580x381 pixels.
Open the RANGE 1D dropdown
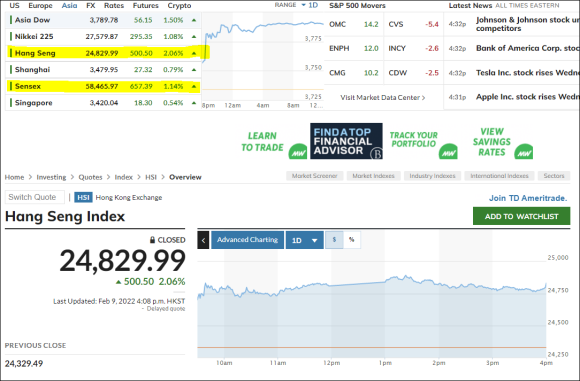pyautogui.click(x=310, y=5)
